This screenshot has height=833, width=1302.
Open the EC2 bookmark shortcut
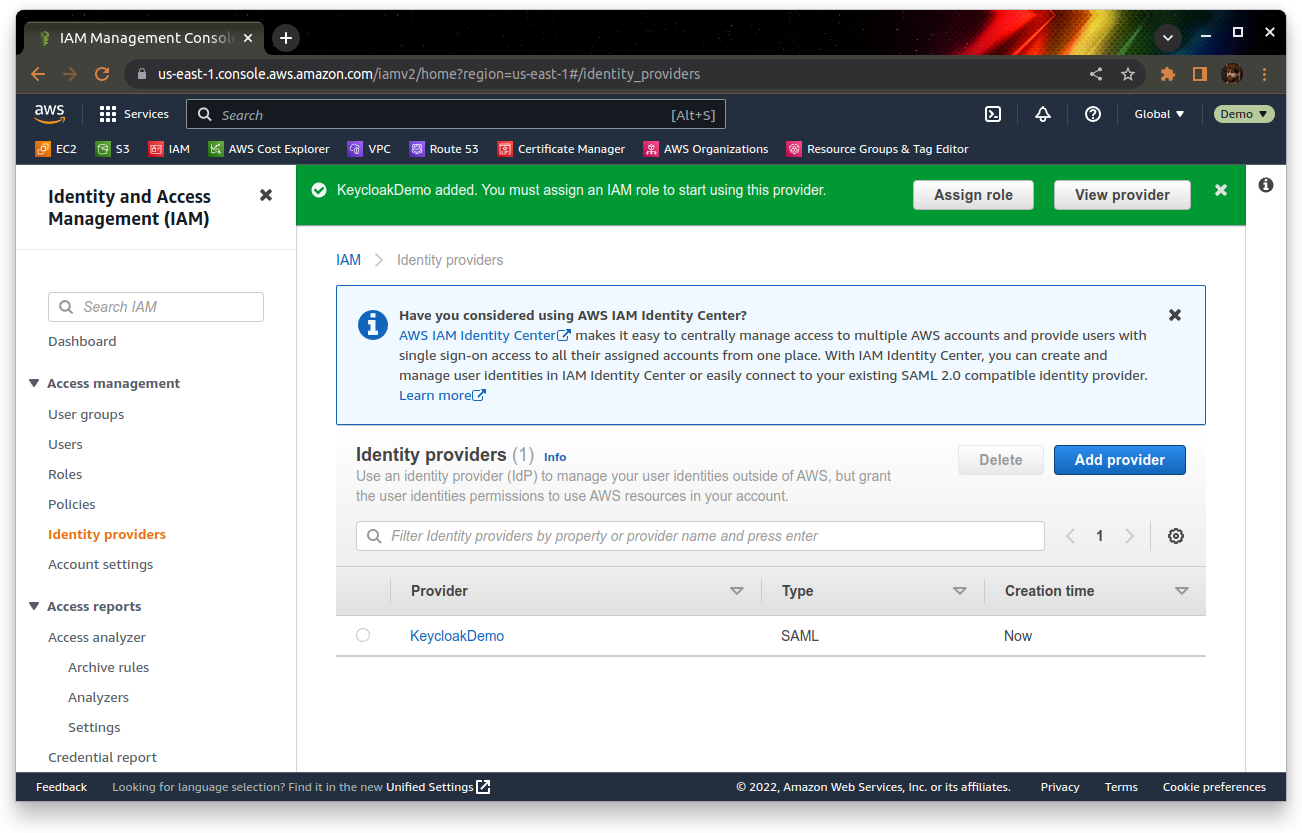tap(56, 149)
